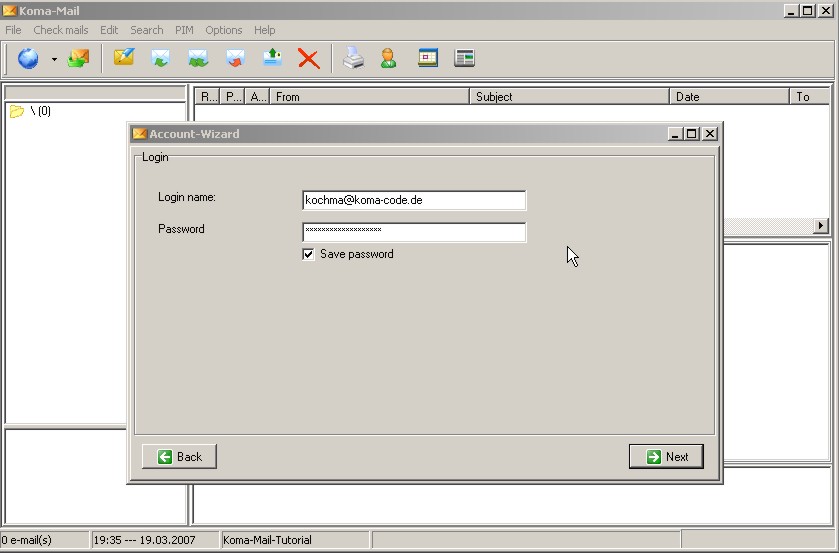Click the reply envelope toolbar icon
This screenshot has height=553, width=839.
tap(161, 58)
